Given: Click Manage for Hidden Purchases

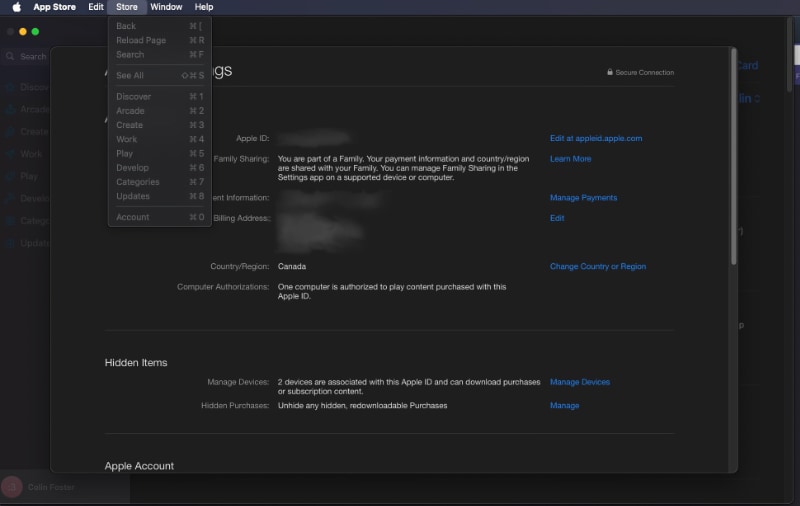Looking at the screenshot, I should tap(564, 406).
